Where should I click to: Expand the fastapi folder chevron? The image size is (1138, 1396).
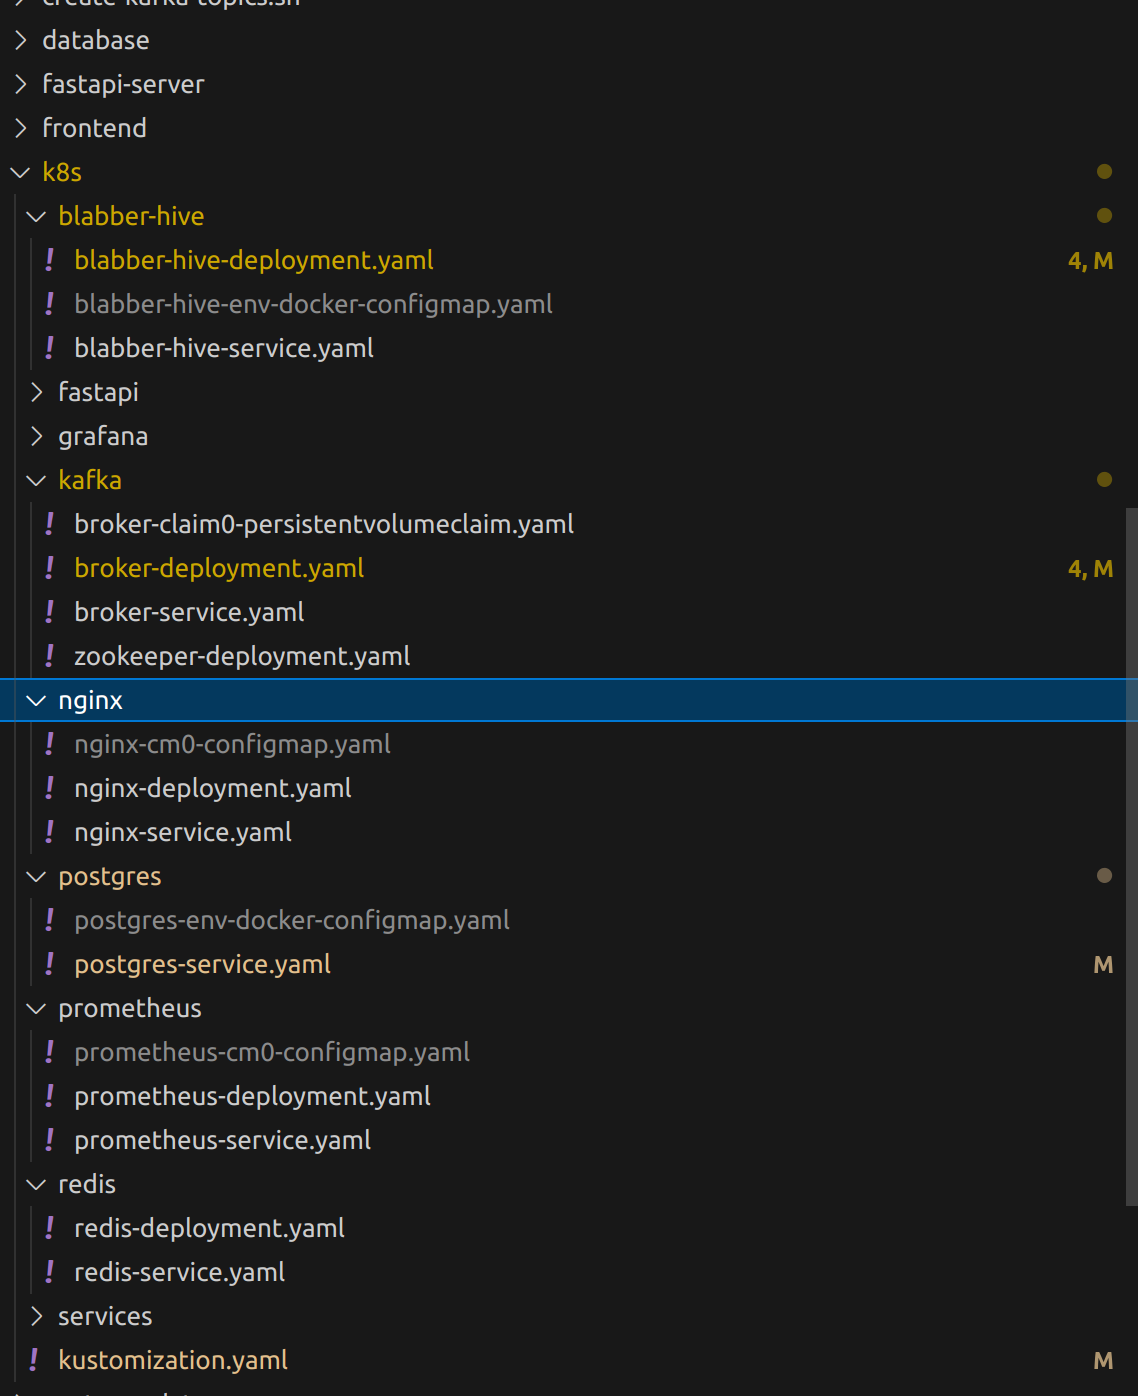pos(37,392)
